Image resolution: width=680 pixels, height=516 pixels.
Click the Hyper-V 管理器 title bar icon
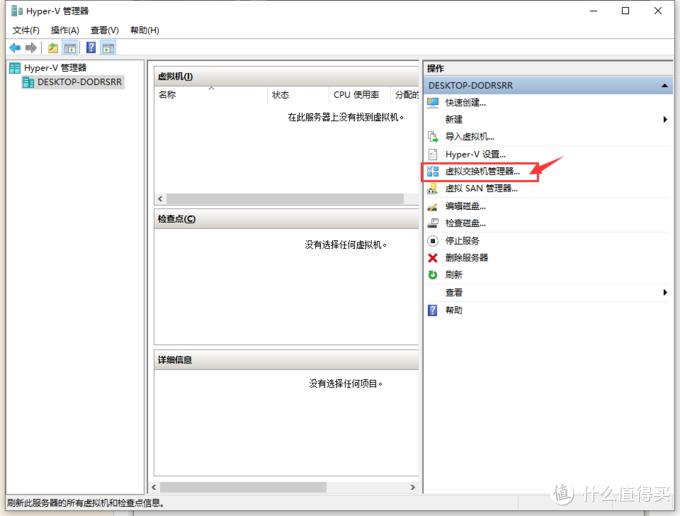point(17,11)
